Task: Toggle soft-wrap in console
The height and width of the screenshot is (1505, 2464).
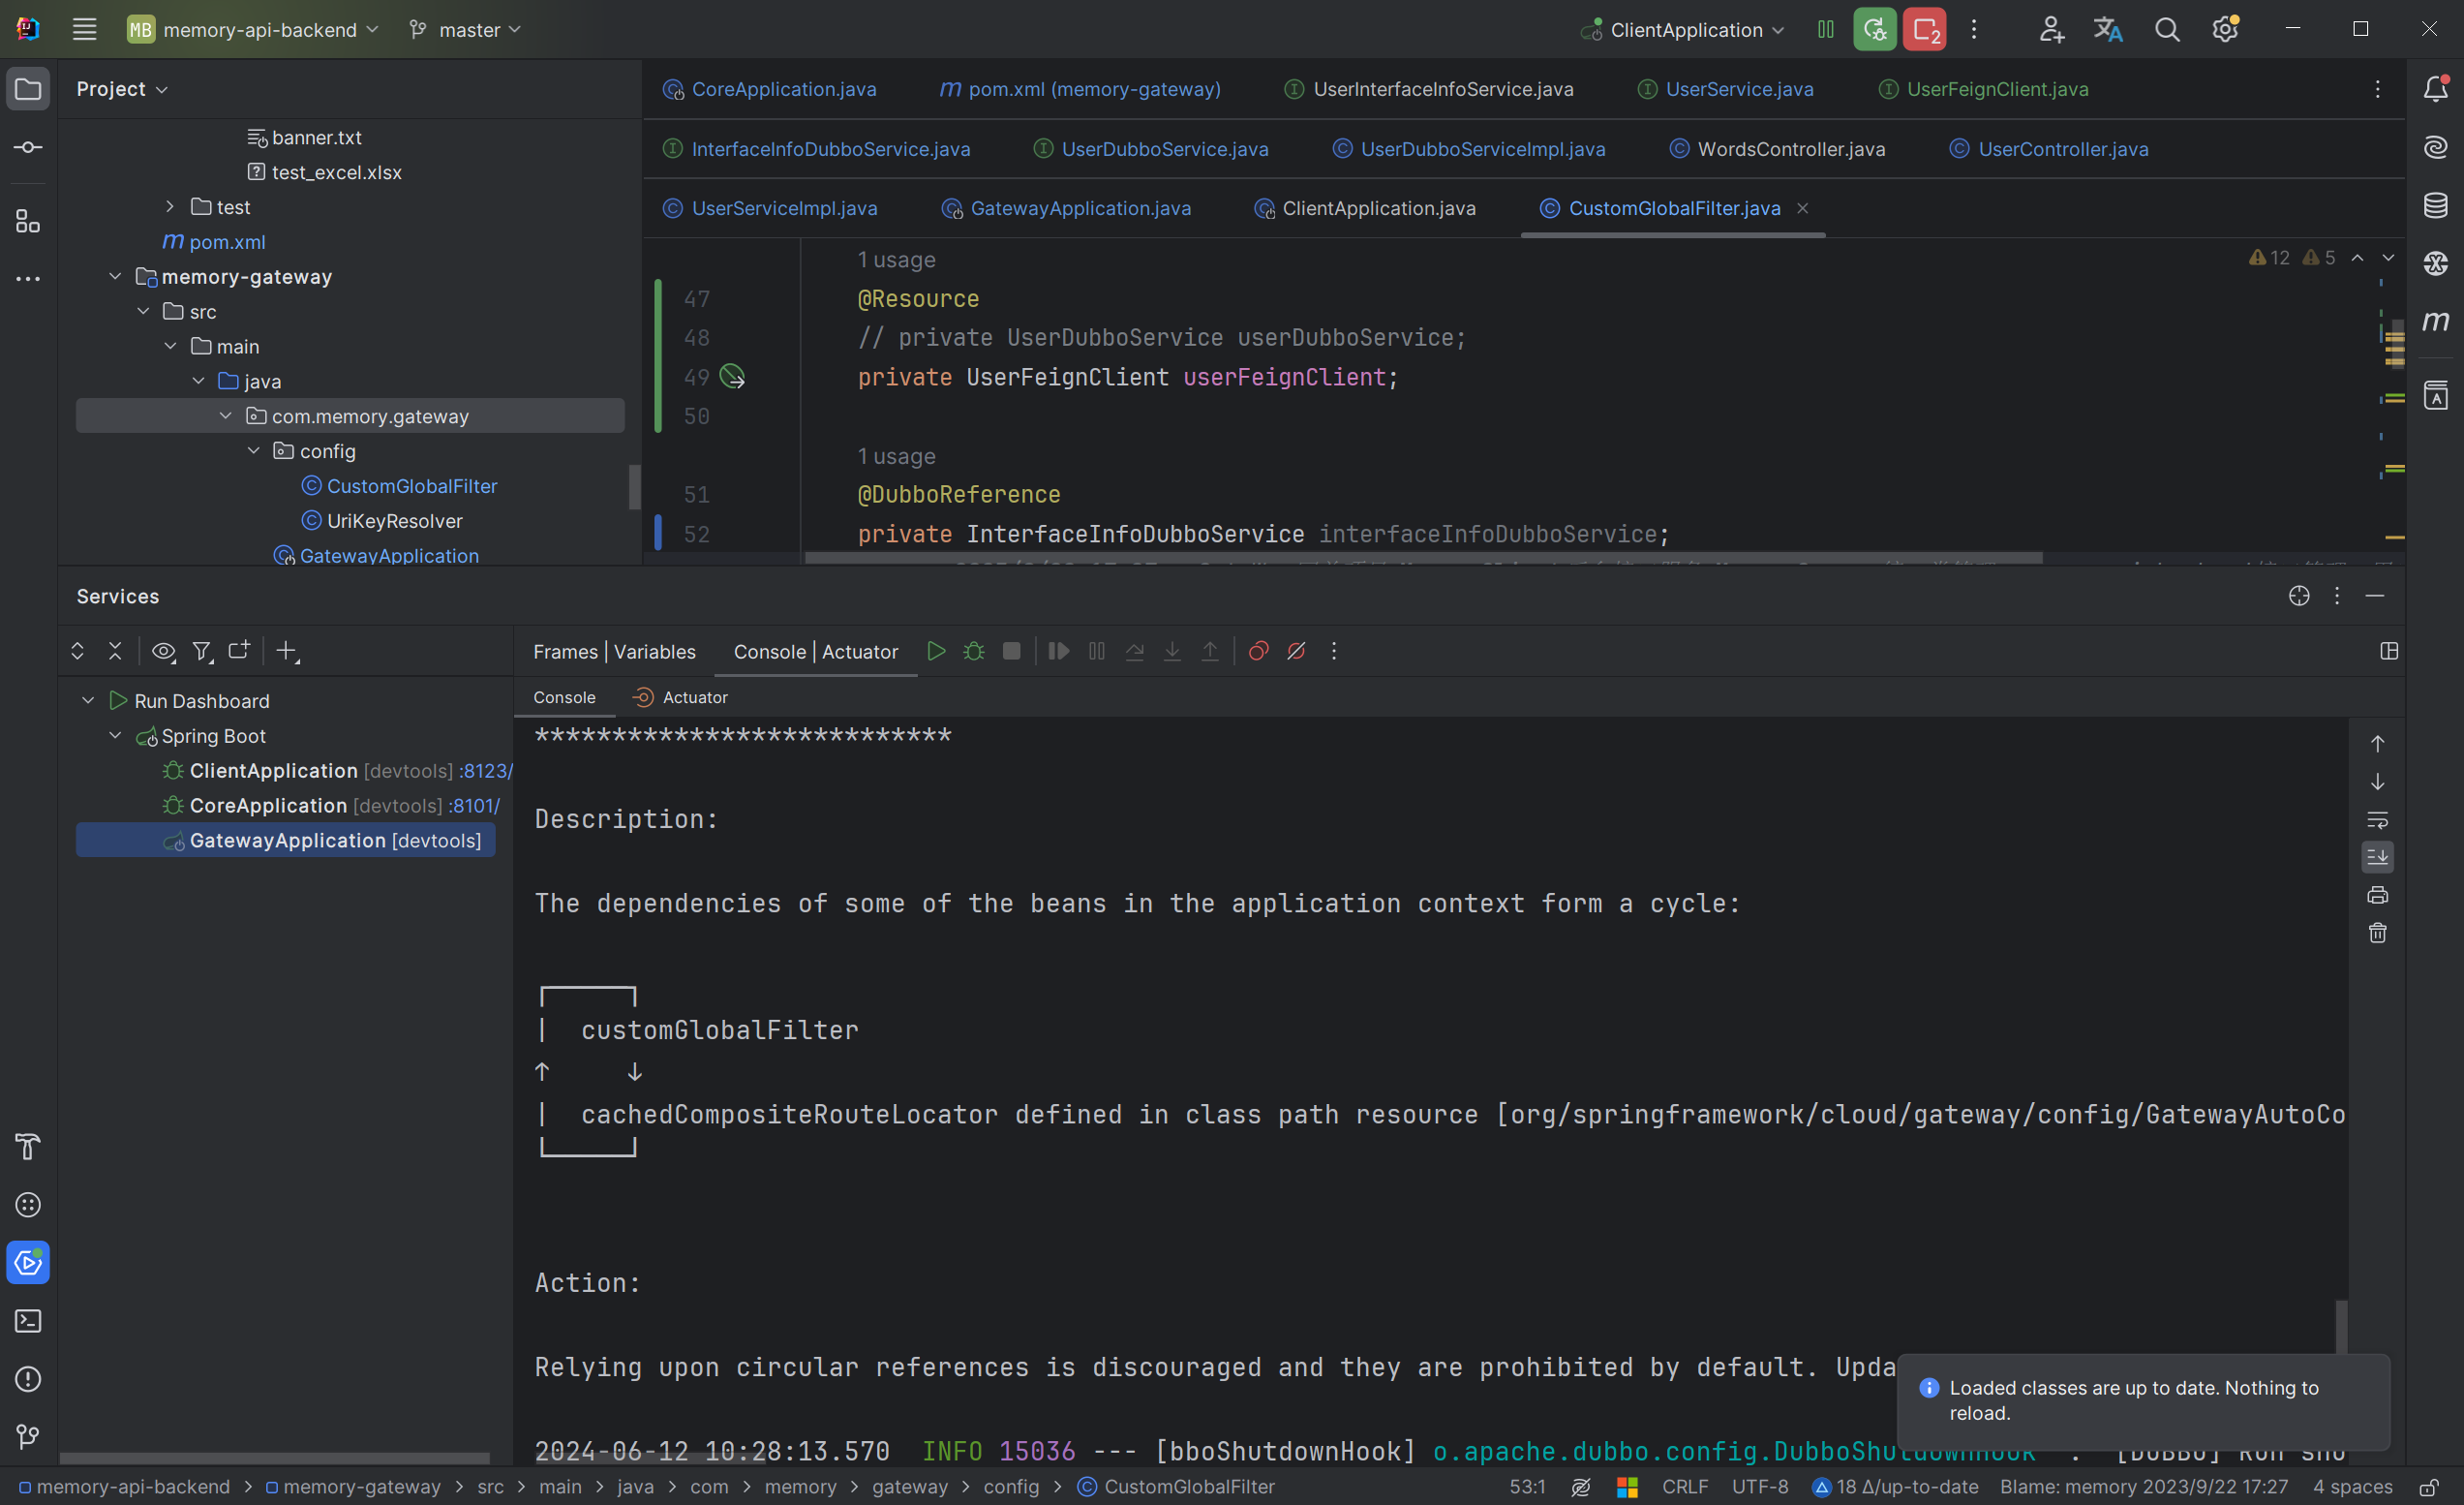Action: pos(2377,819)
